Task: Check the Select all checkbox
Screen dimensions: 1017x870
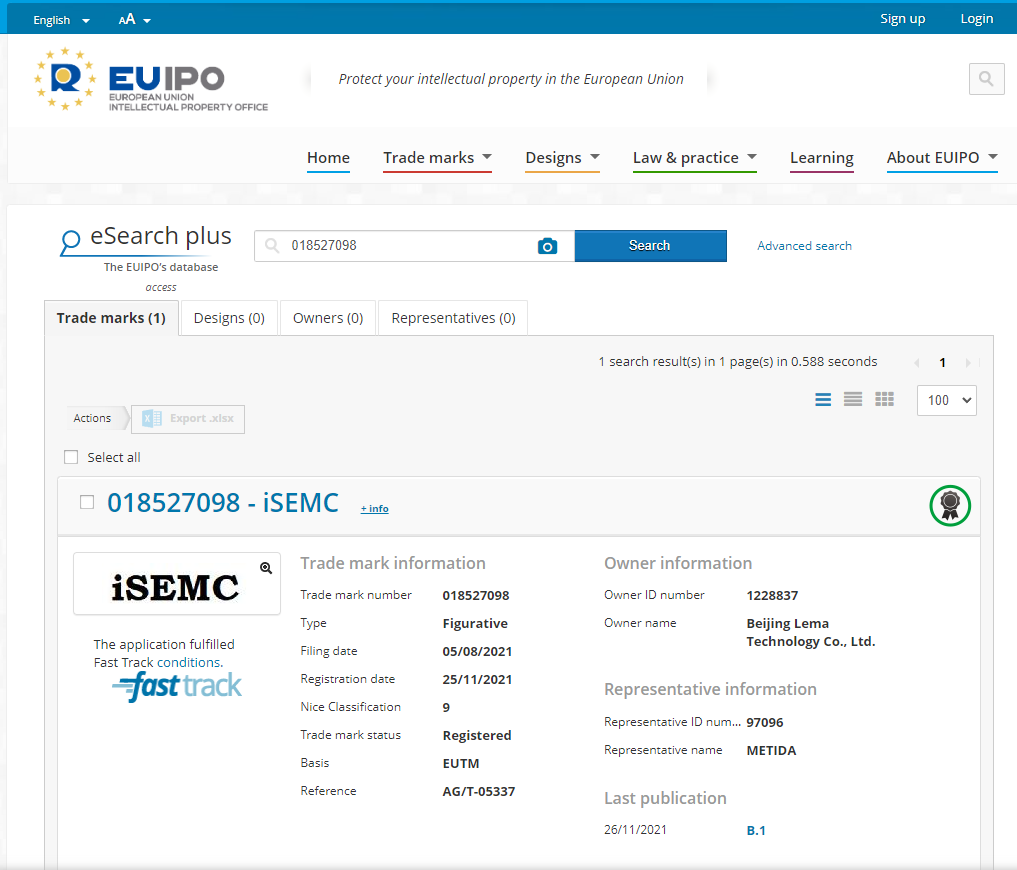Action: (71, 457)
